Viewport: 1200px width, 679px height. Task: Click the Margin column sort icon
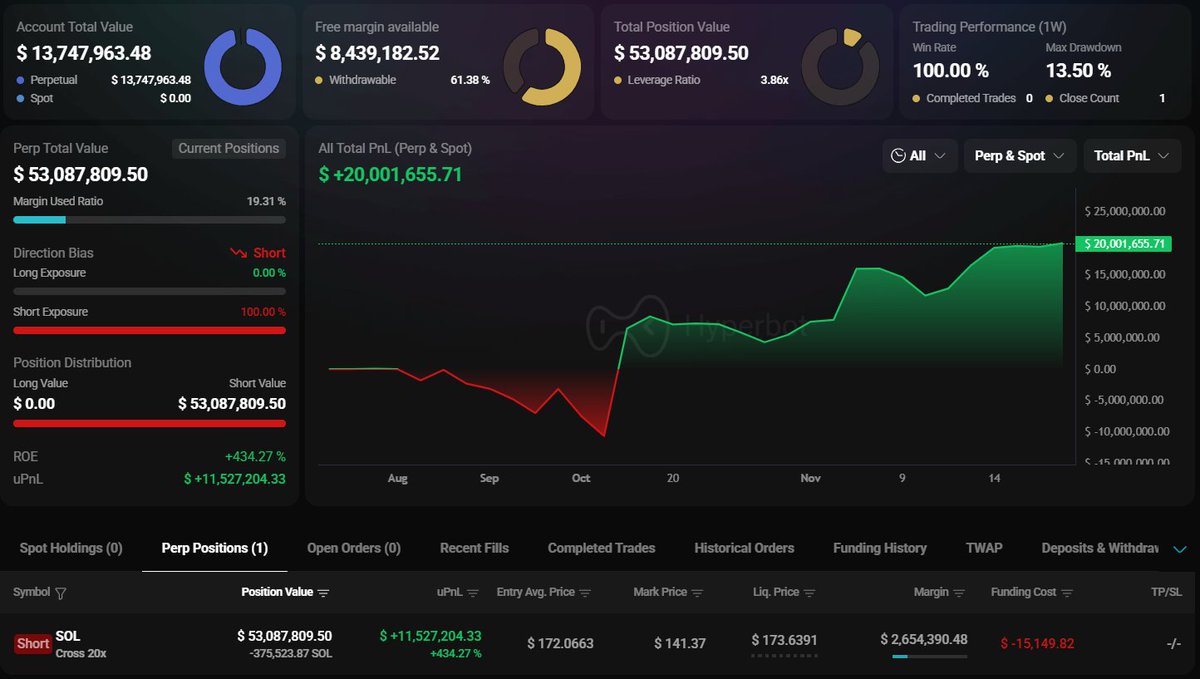point(959,593)
